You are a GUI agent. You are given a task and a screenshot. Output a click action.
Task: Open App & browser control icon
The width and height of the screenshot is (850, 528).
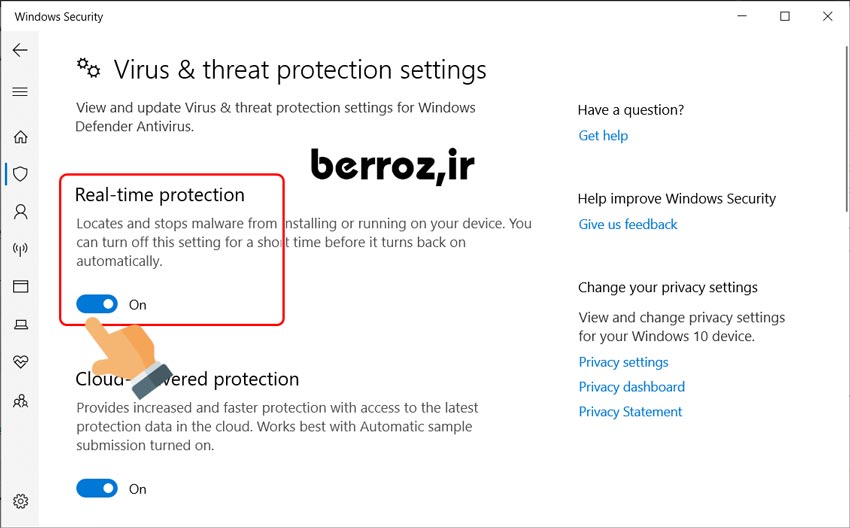click(20, 287)
